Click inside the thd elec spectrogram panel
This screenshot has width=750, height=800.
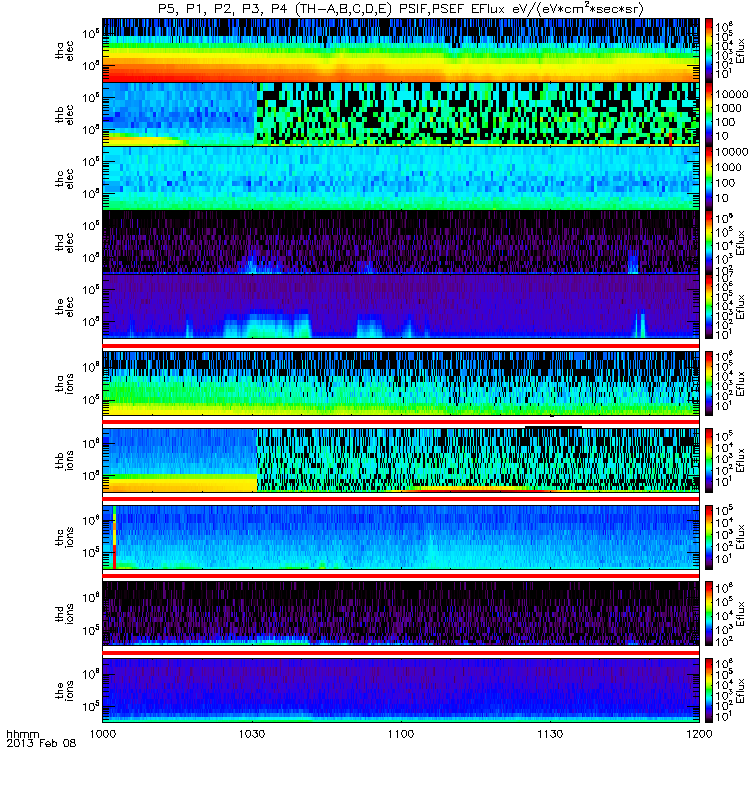(x=401, y=242)
